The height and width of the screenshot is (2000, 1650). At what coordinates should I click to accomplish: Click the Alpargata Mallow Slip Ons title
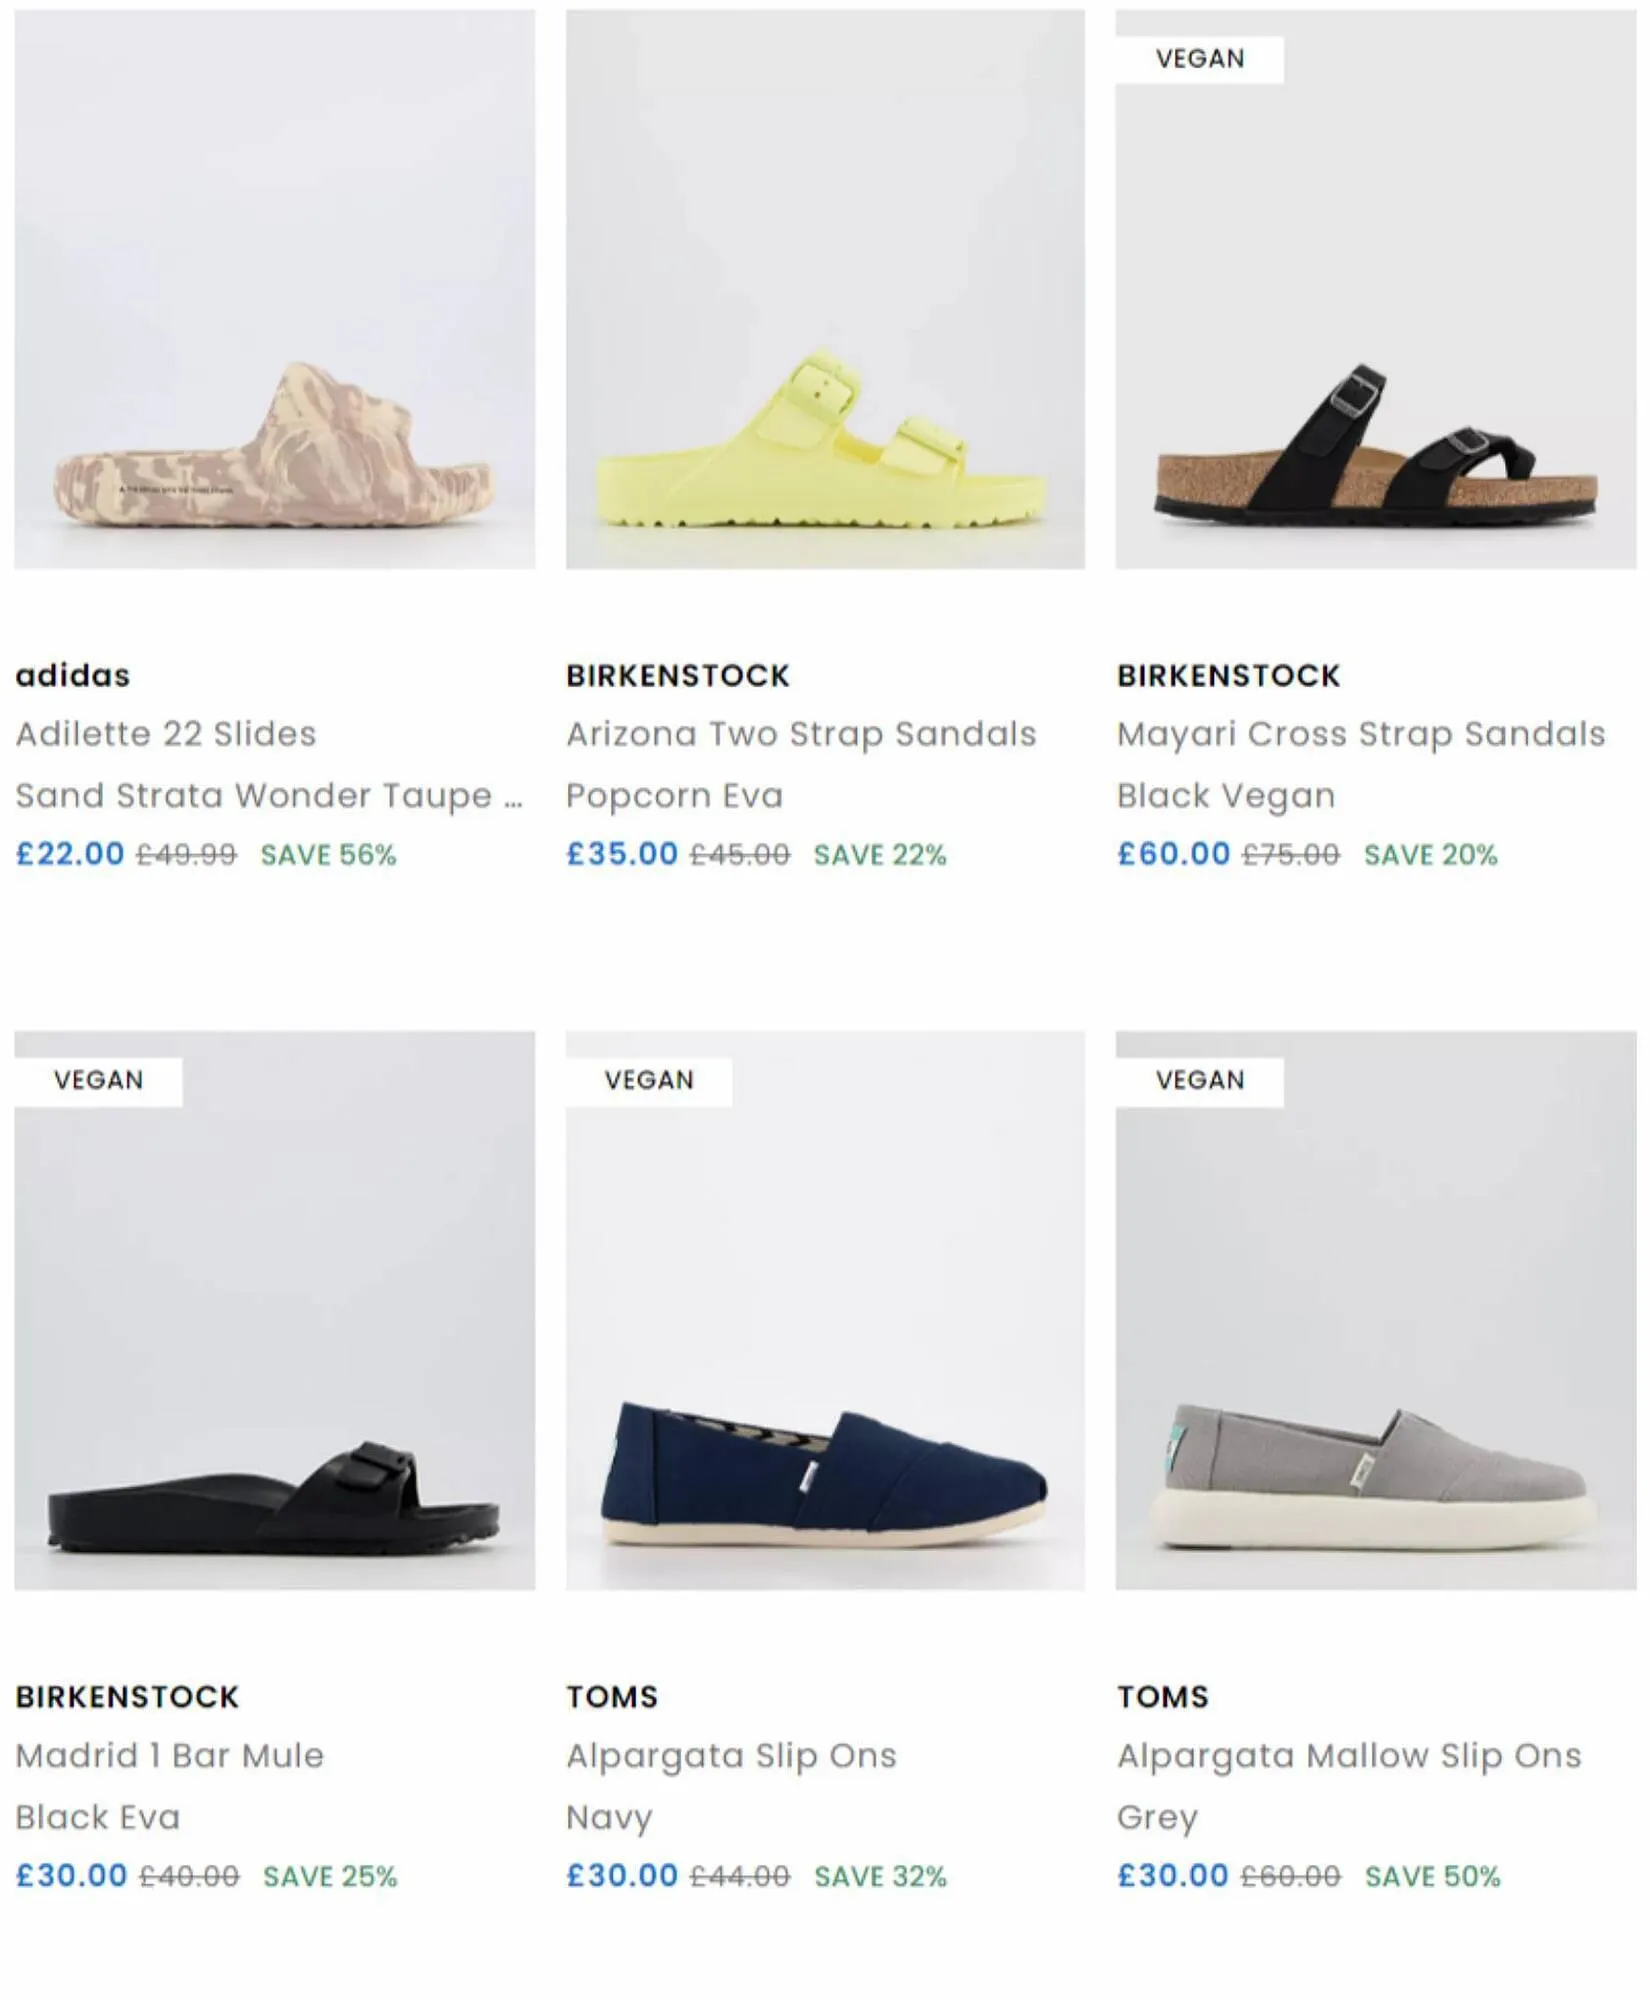point(1349,1757)
